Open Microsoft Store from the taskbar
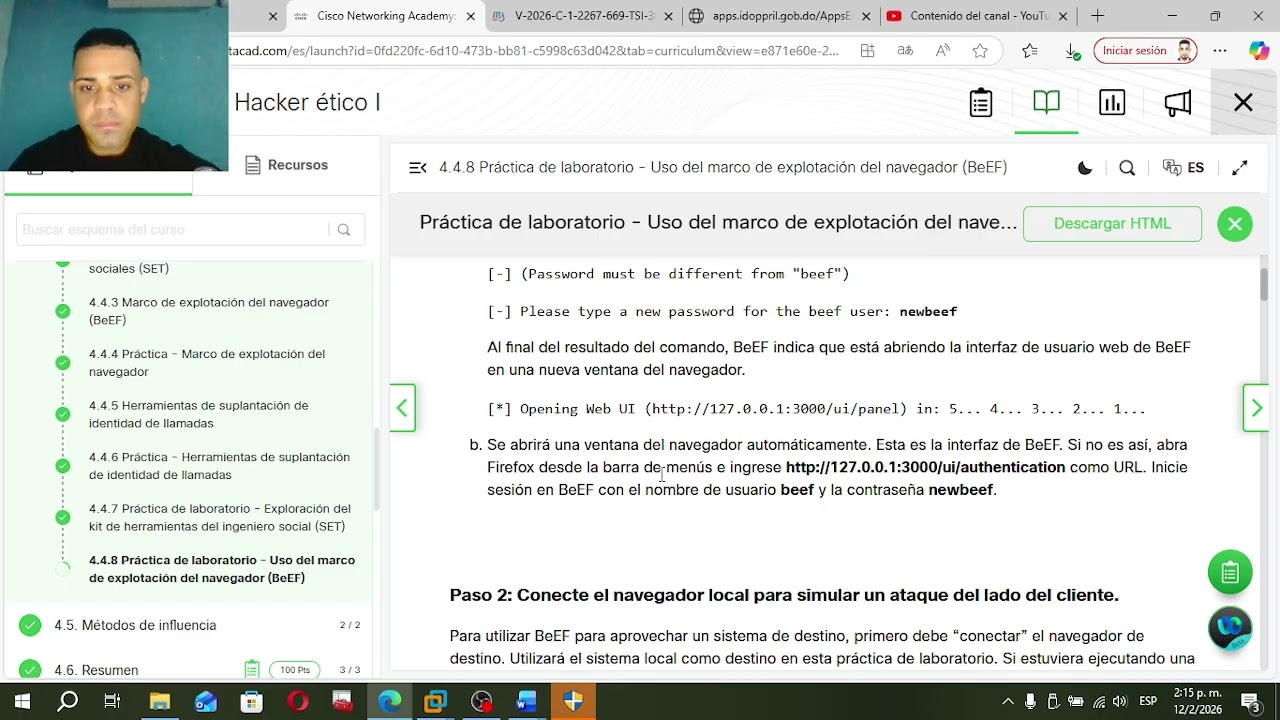This screenshot has height=720, width=1280. tap(251, 701)
